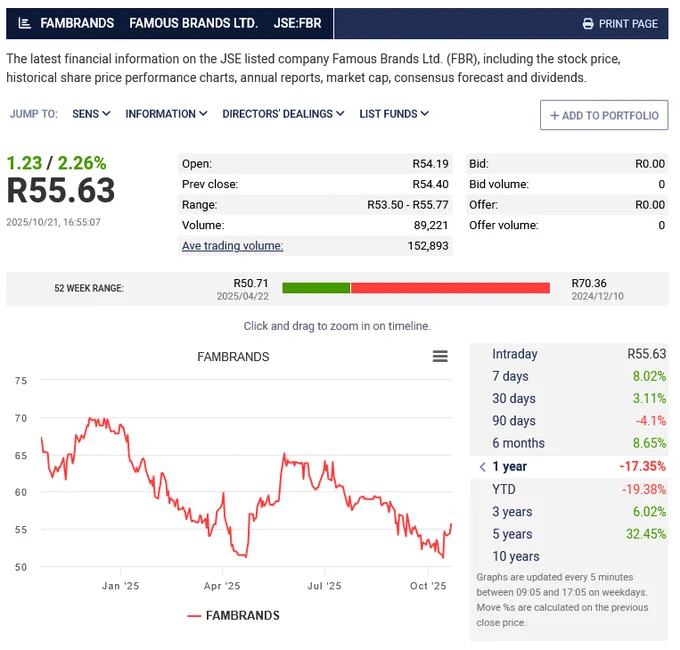Click the current price R55.63 in large text
680x650 pixels.
[x=61, y=190]
